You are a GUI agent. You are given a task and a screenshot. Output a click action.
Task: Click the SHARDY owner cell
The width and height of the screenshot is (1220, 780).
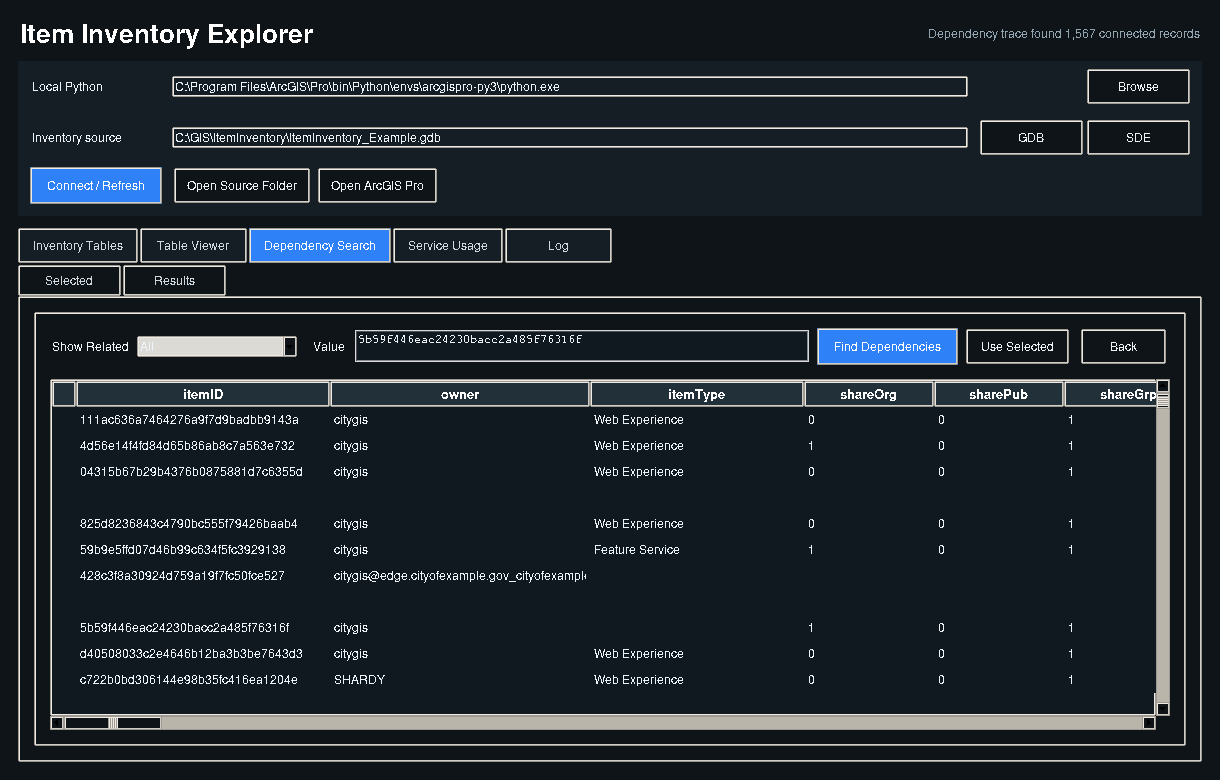[x=359, y=680]
